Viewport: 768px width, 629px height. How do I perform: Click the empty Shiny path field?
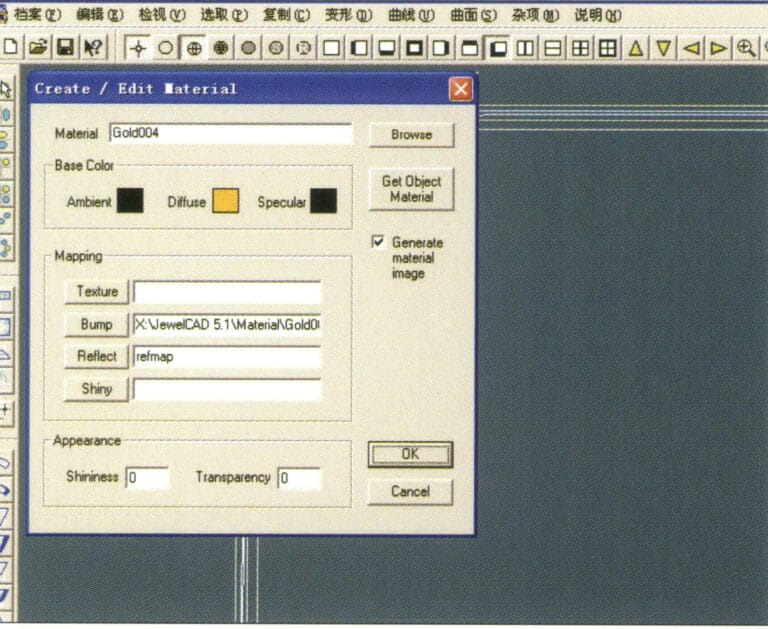point(227,389)
